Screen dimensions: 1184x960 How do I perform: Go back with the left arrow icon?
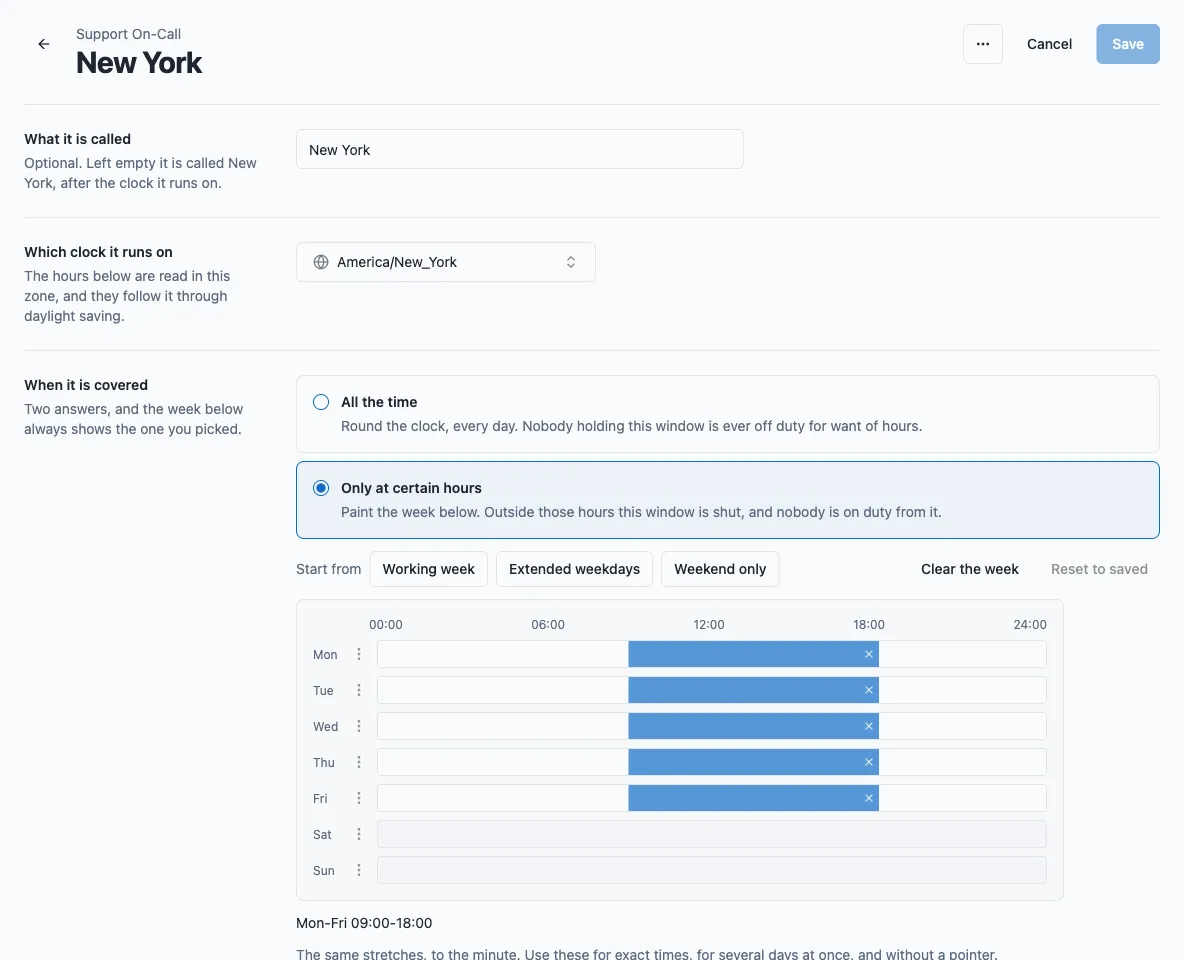(44, 44)
